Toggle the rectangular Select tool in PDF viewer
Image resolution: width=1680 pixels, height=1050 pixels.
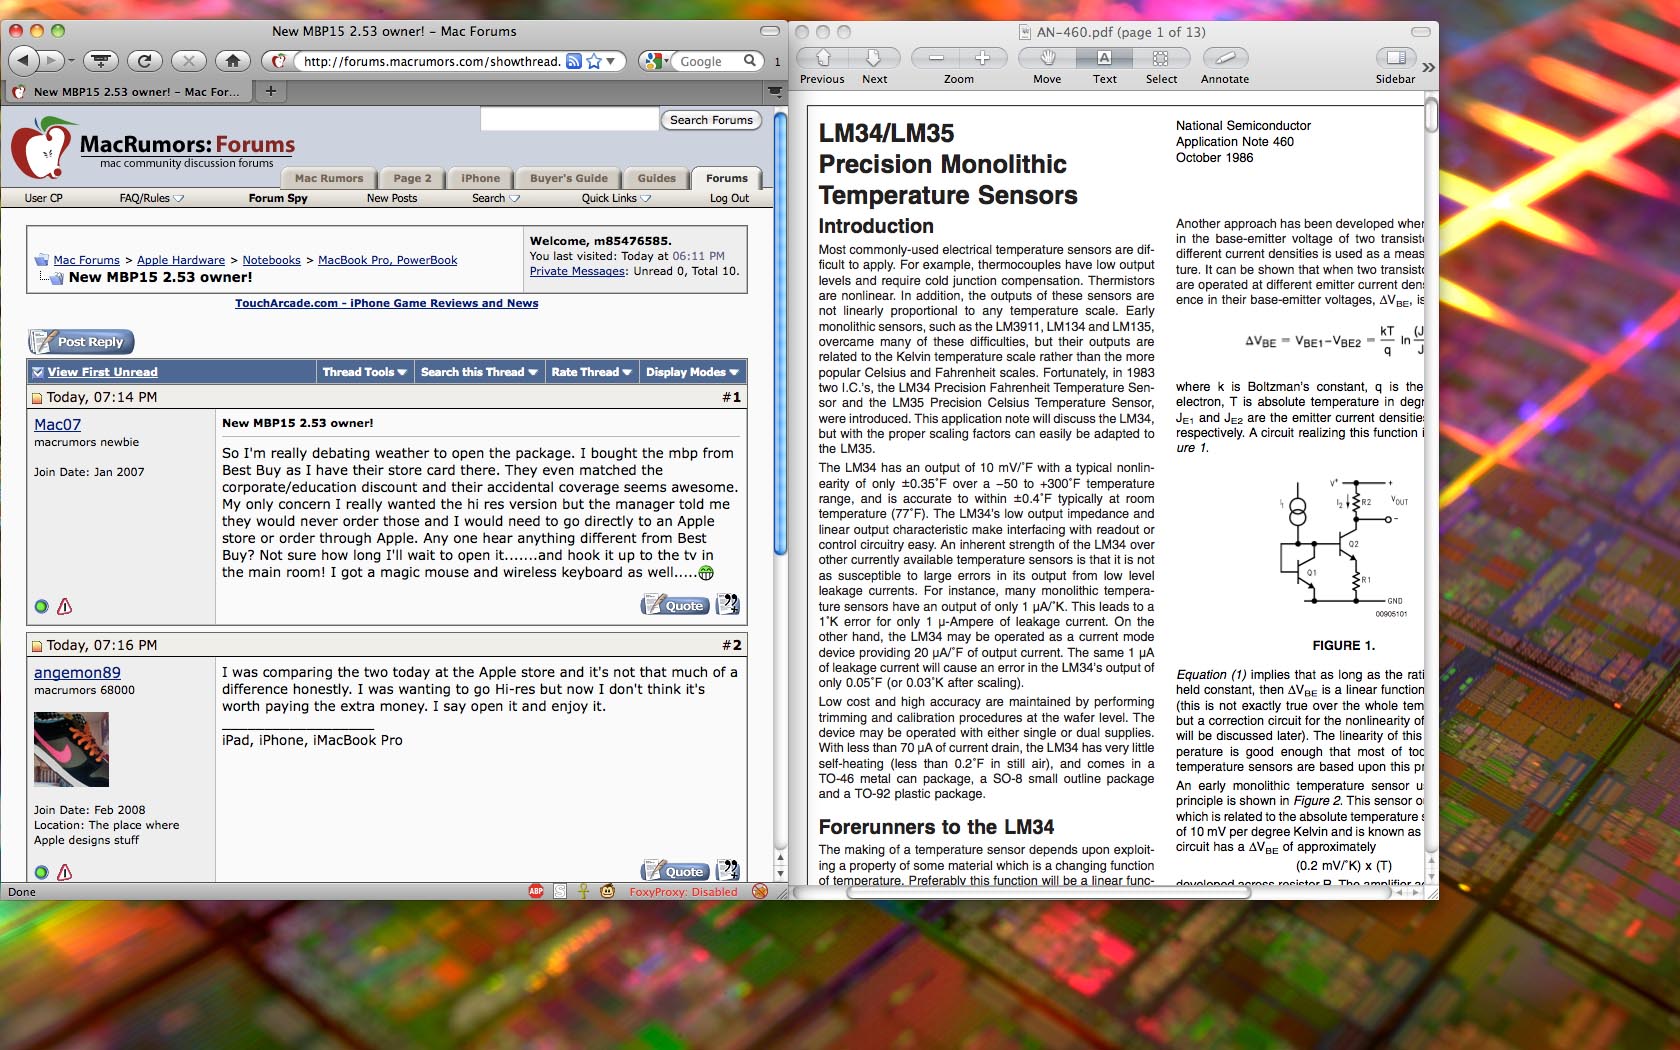(x=1160, y=58)
